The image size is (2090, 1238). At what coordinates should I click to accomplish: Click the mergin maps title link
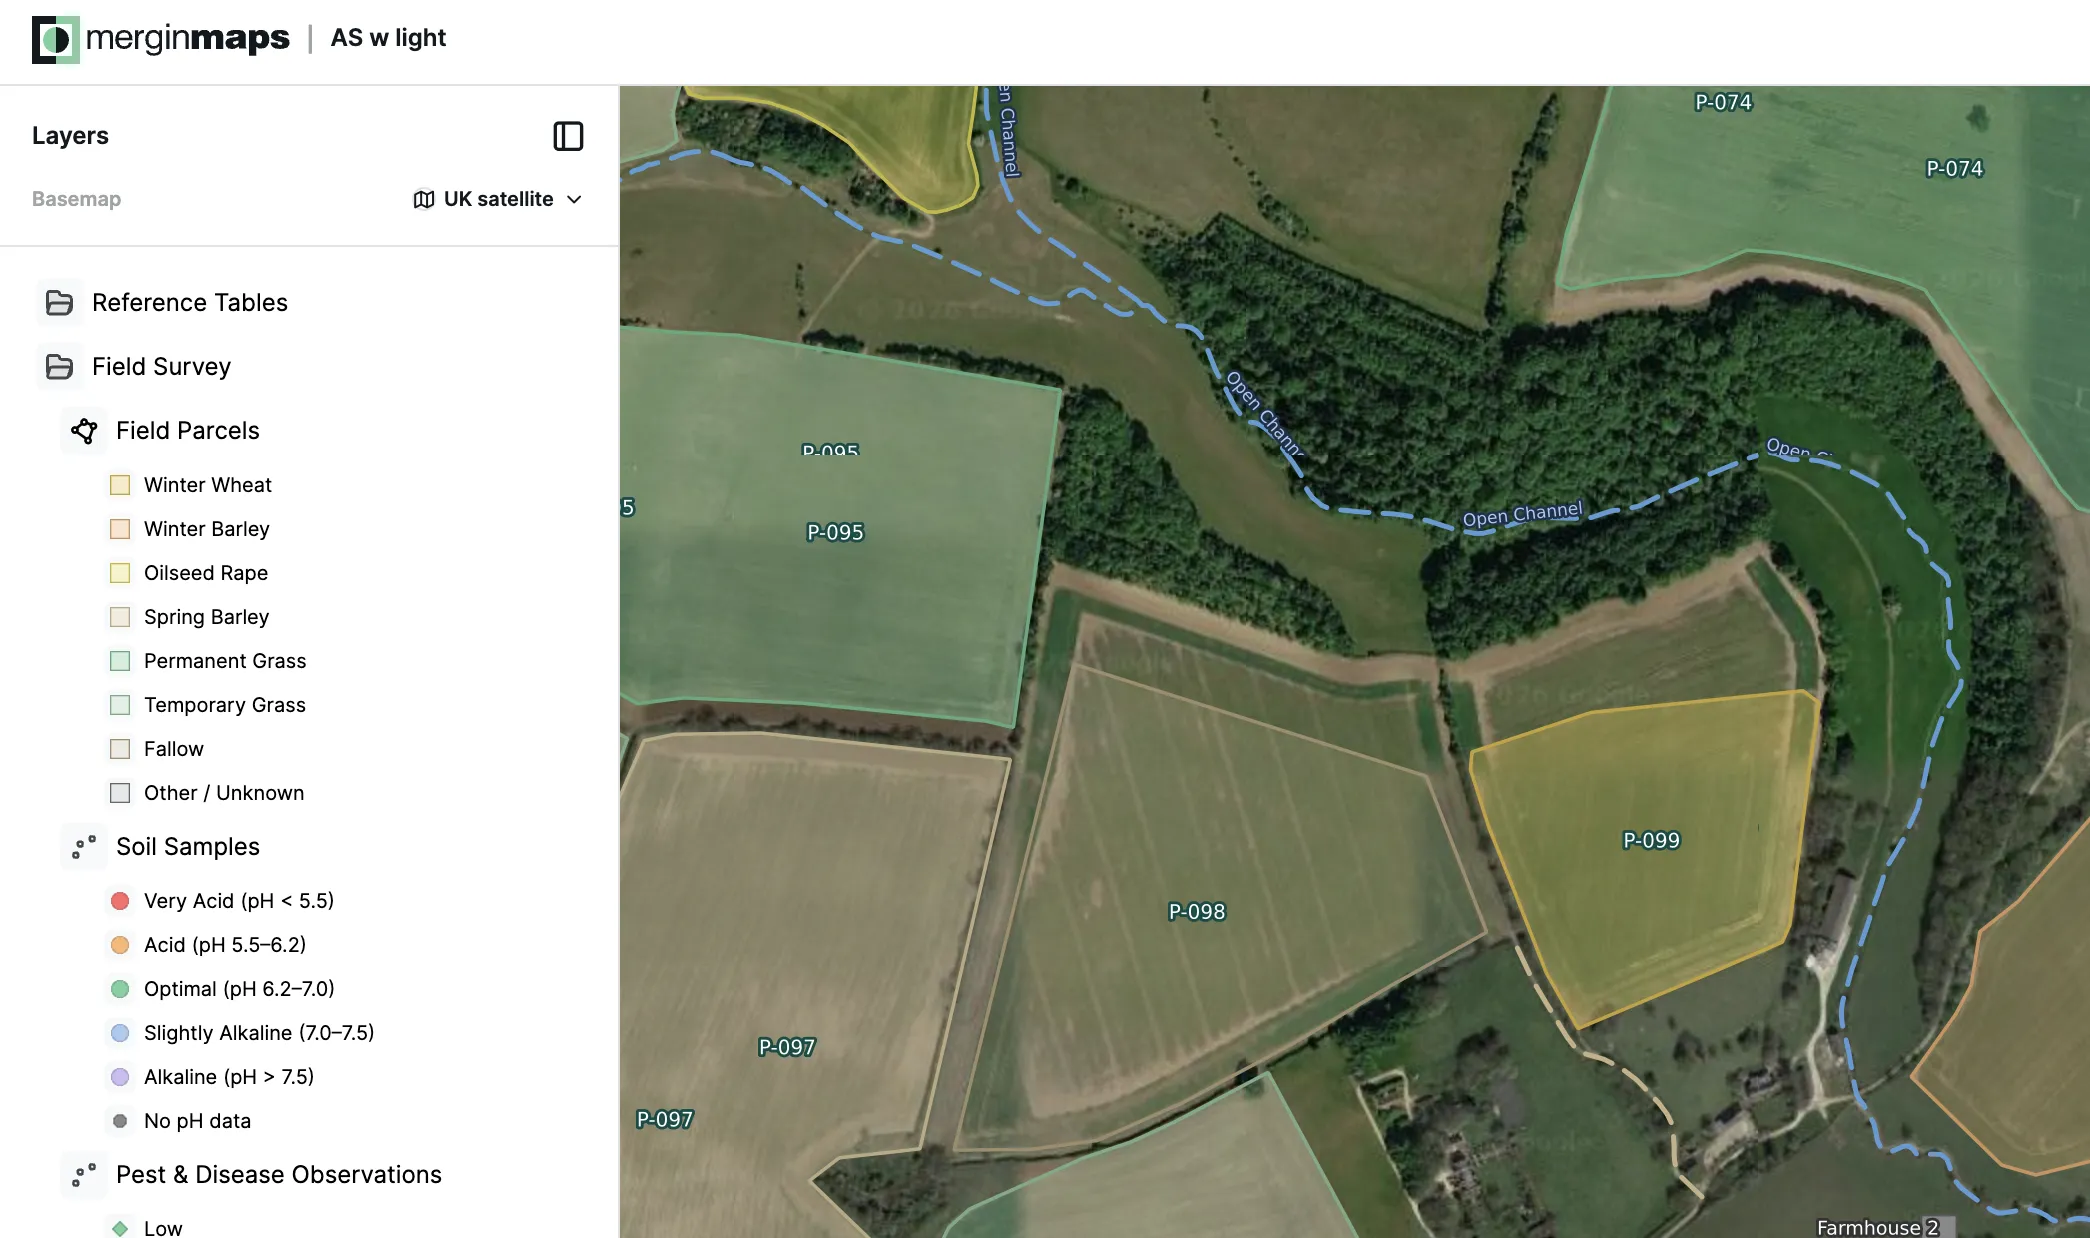[187, 39]
